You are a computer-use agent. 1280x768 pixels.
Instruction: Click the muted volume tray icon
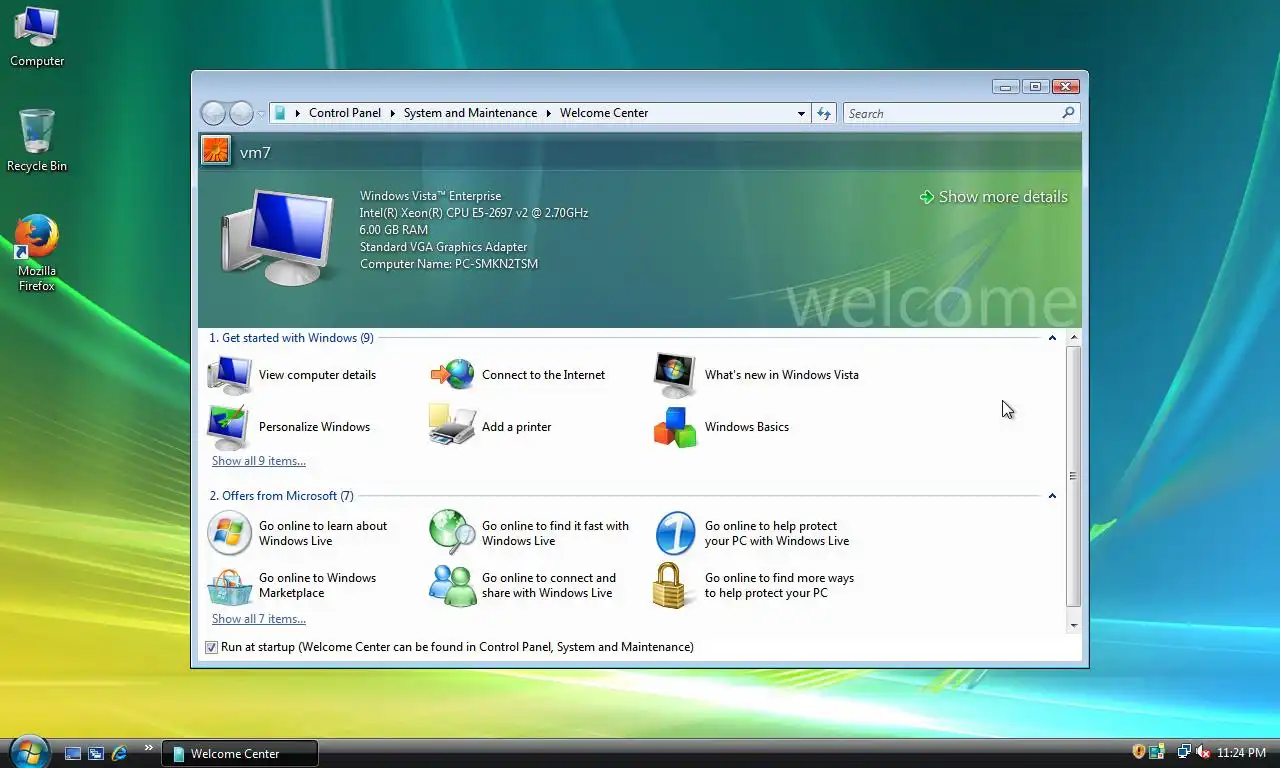click(1203, 752)
